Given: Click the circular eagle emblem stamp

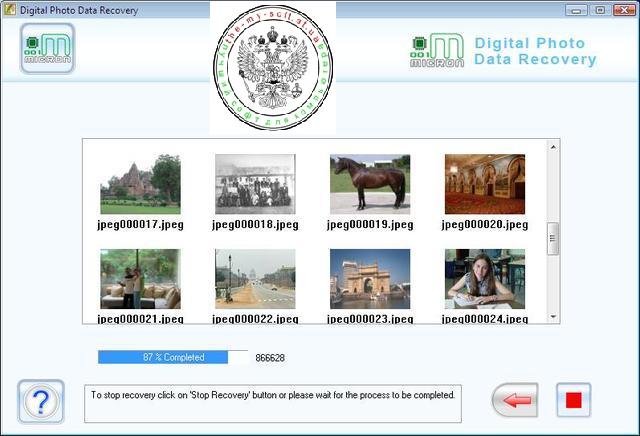Looking at the screenshot, I should click(273, 66).
